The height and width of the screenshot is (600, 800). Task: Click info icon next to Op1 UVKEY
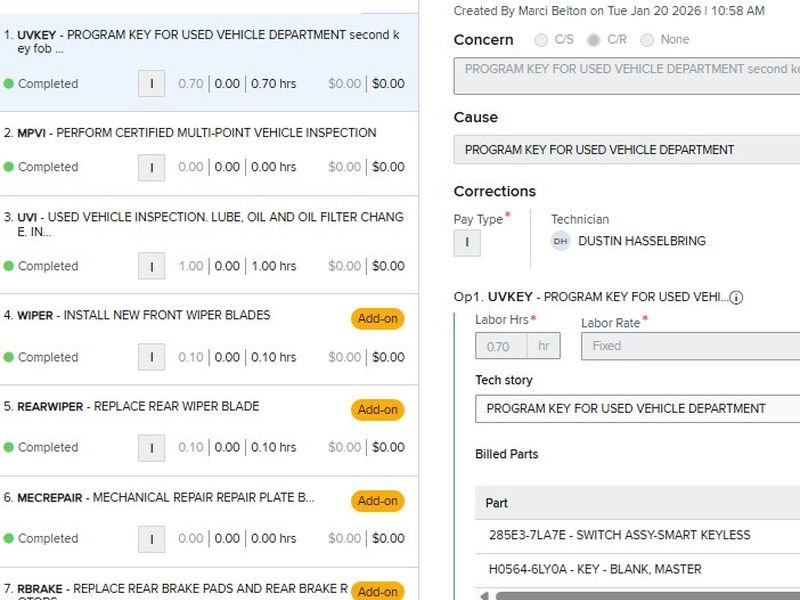[x=736, y=298]
